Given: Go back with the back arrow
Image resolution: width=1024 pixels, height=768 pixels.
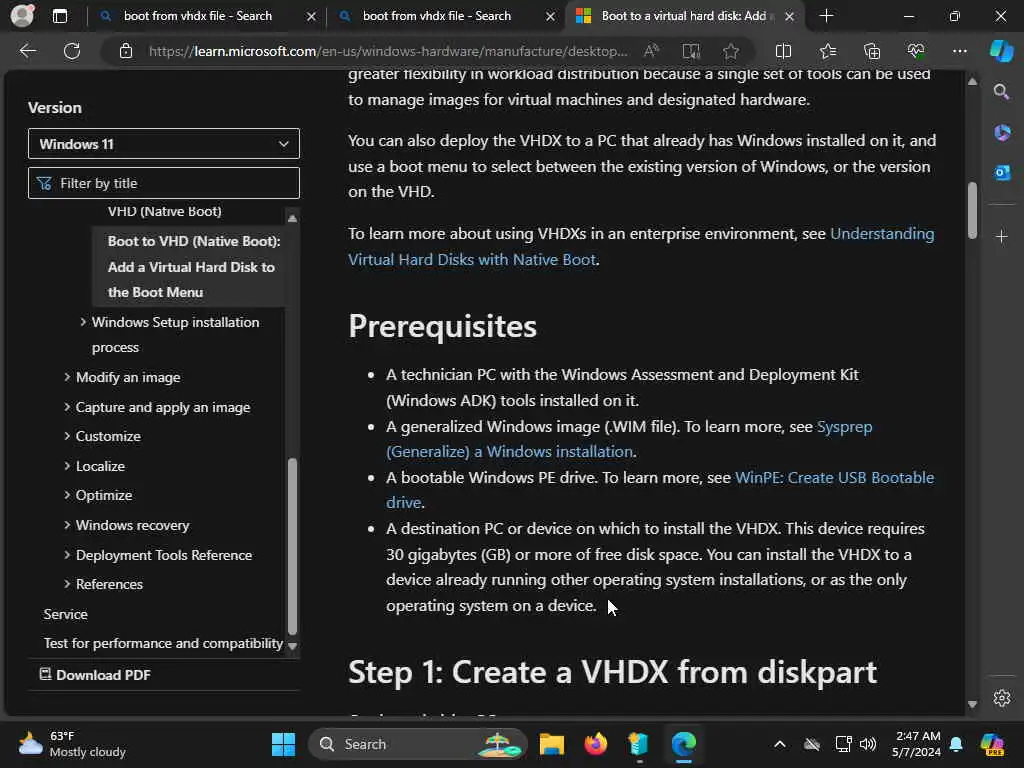Looking at the screenshot, I should (28, 51).
